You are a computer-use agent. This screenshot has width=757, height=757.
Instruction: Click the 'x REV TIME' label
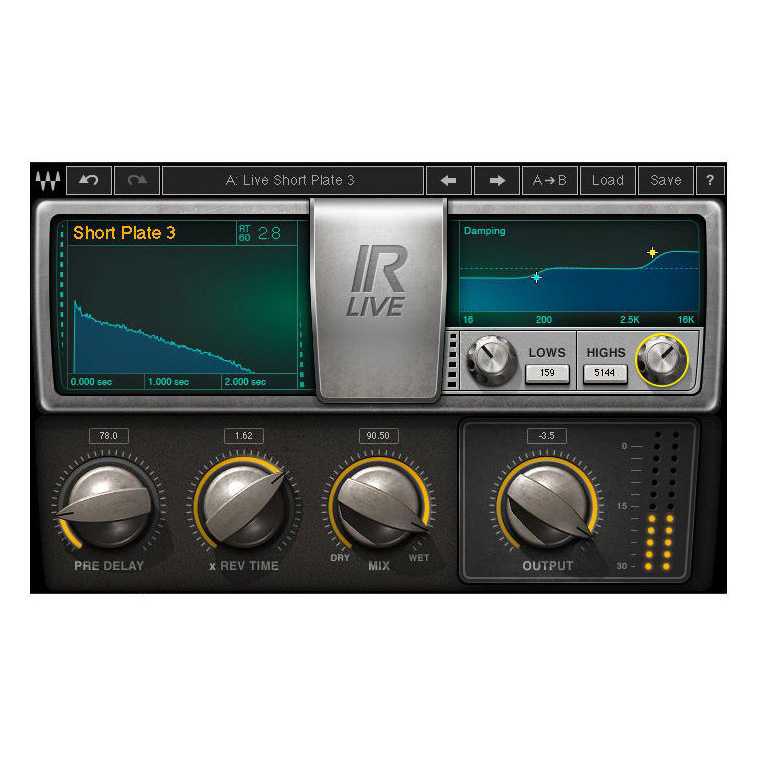point(244,566)
